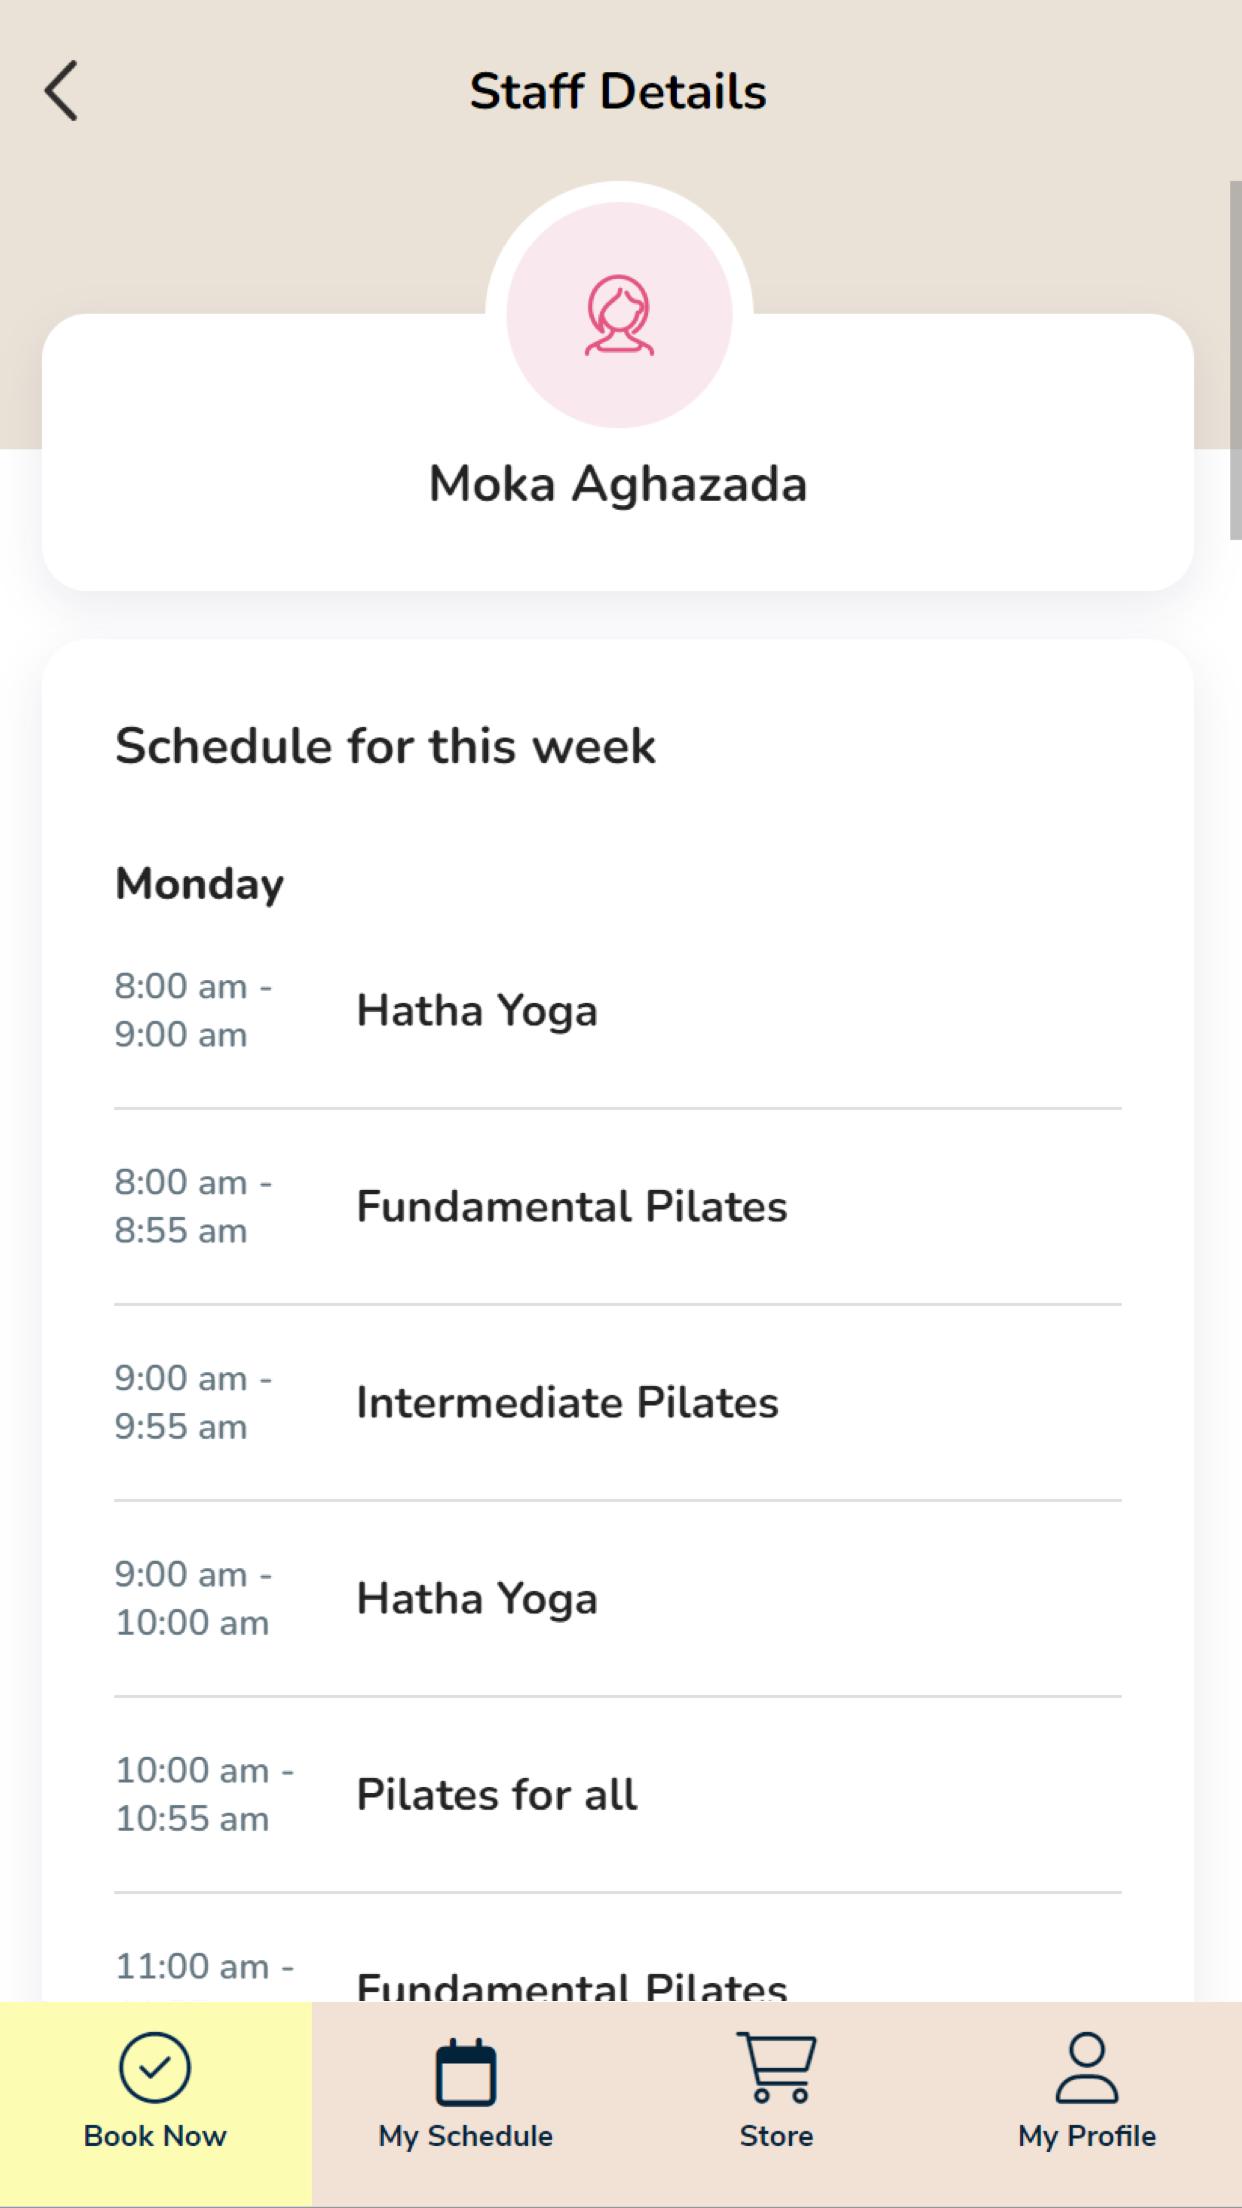This screenshot has width=1242, height=2208.
Task: Open the 9:00 am Hatha Yoga class
Action: point(618,1598)
